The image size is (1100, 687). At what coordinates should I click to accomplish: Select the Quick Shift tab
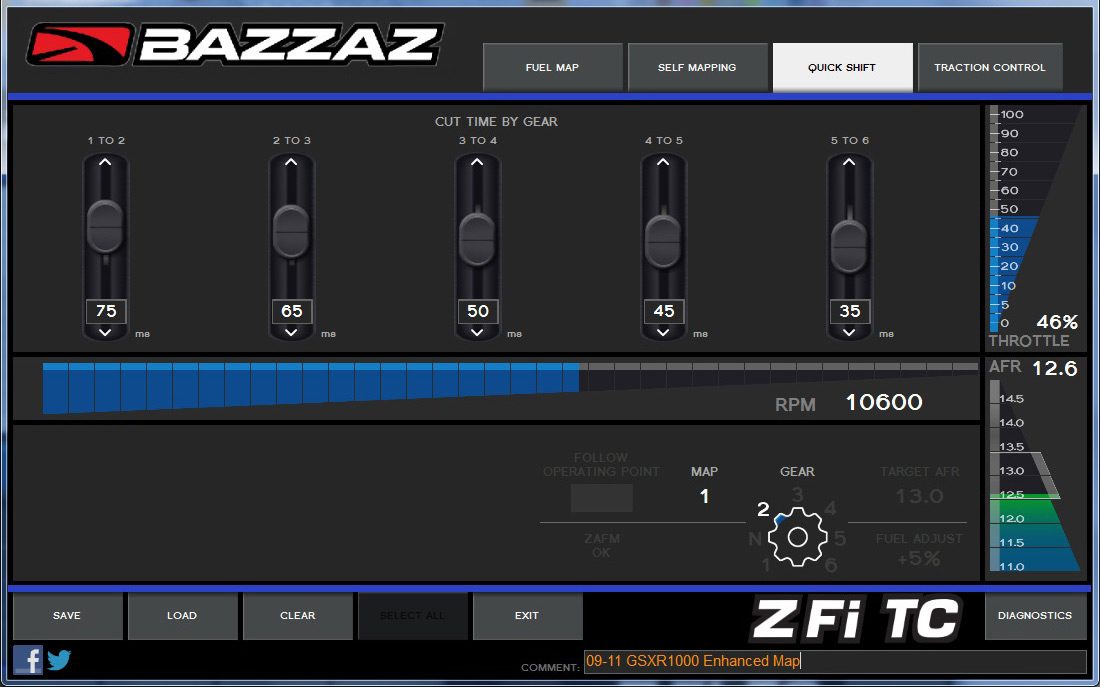coord(843,67)
